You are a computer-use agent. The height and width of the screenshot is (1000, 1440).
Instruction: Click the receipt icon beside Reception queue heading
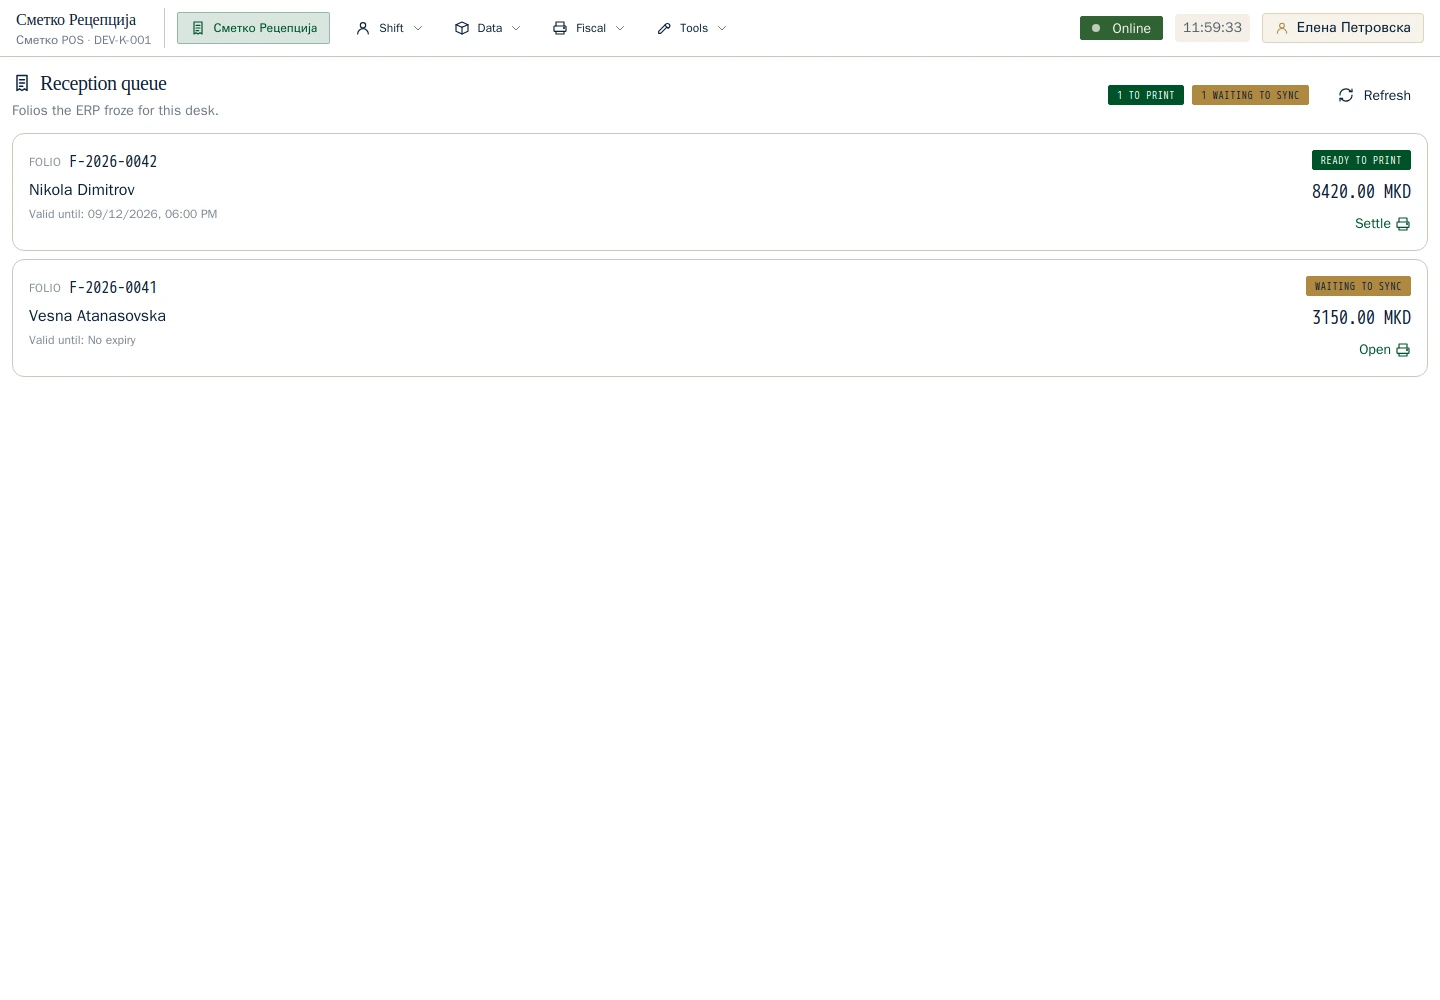point(22,84)
